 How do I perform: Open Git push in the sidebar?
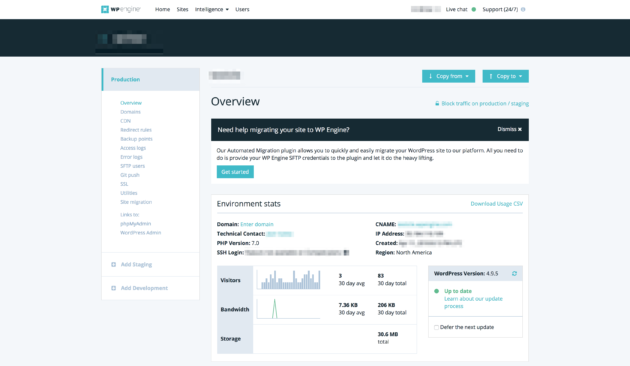pos(130,175)
